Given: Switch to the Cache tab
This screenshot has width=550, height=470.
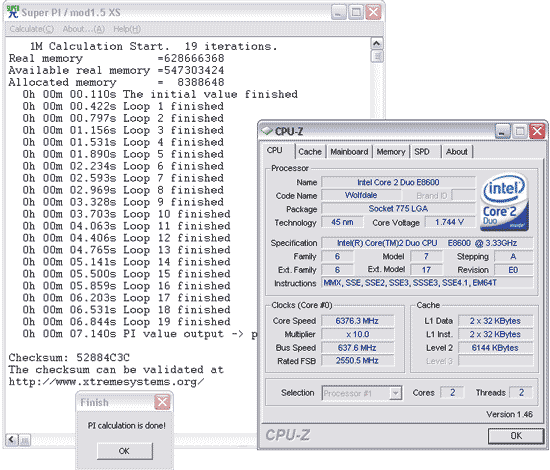Looking at the screenshot, I should tap(310, 152).
